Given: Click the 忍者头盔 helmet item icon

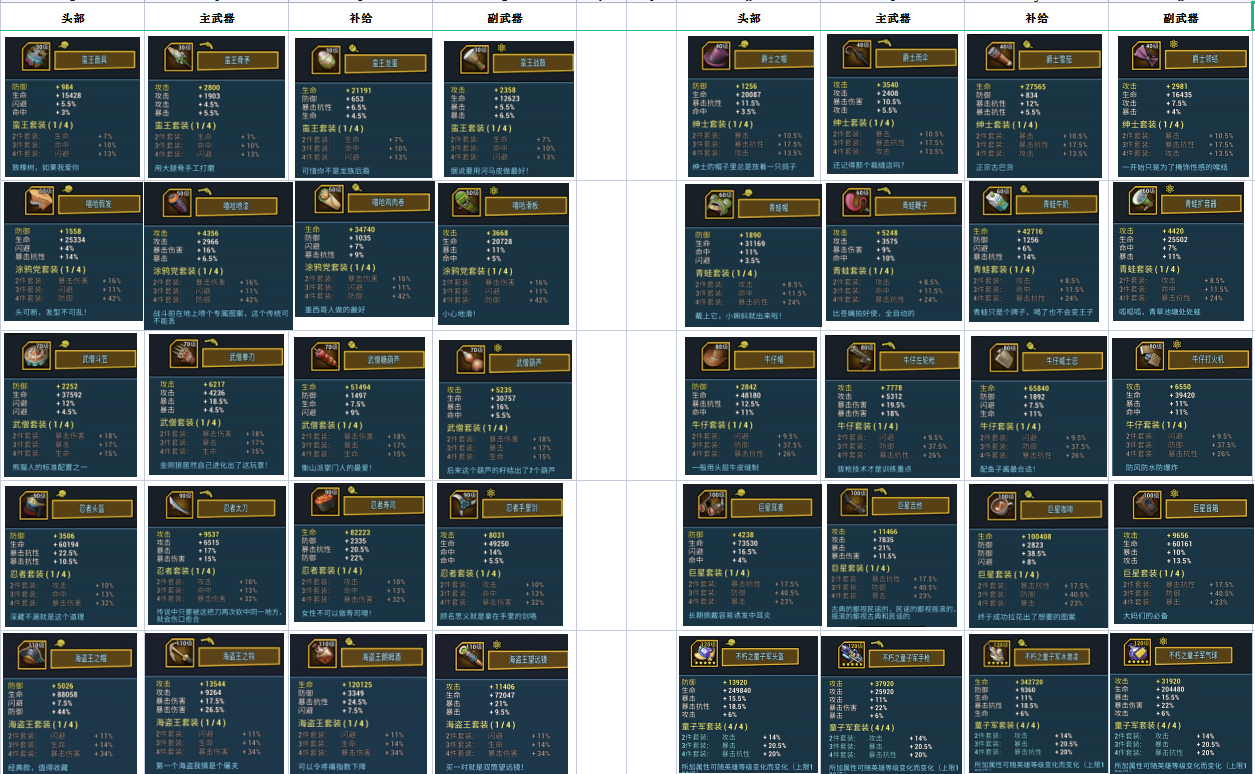Looking at the screenshot, I should (x=35, y=506).
